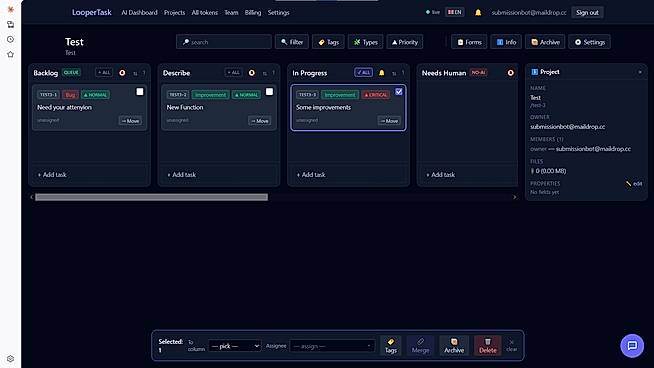The height and width of the screenshot is (368, 654).
Task: Open the Tags filter dropdown
Action: pyautogui.click(x=328, y=42)
